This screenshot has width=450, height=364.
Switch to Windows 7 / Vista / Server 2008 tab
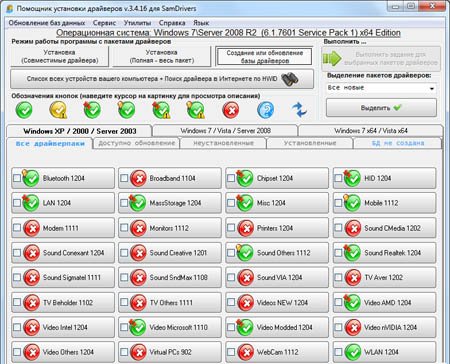click(225, 131)
